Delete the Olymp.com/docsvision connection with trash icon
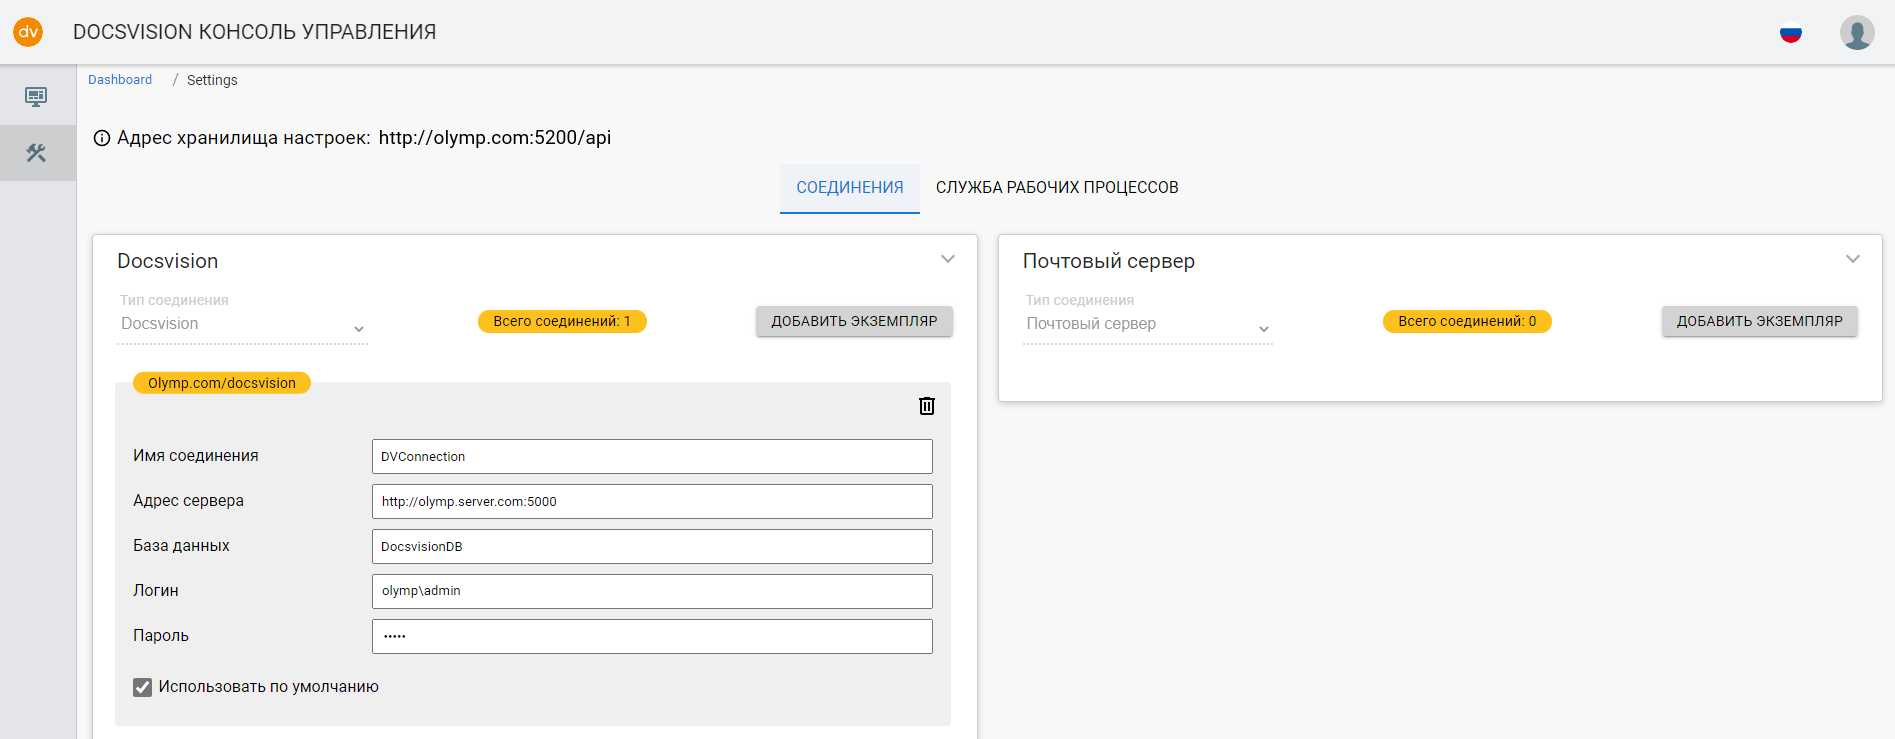This screenshot has height=739, width=1895. tap(927, 405)
